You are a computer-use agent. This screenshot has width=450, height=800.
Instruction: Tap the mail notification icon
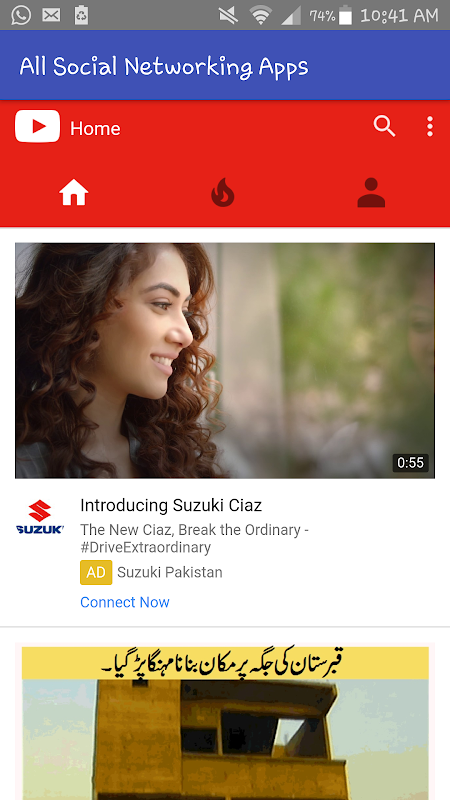pyautogui.click(x=51, y=15)
